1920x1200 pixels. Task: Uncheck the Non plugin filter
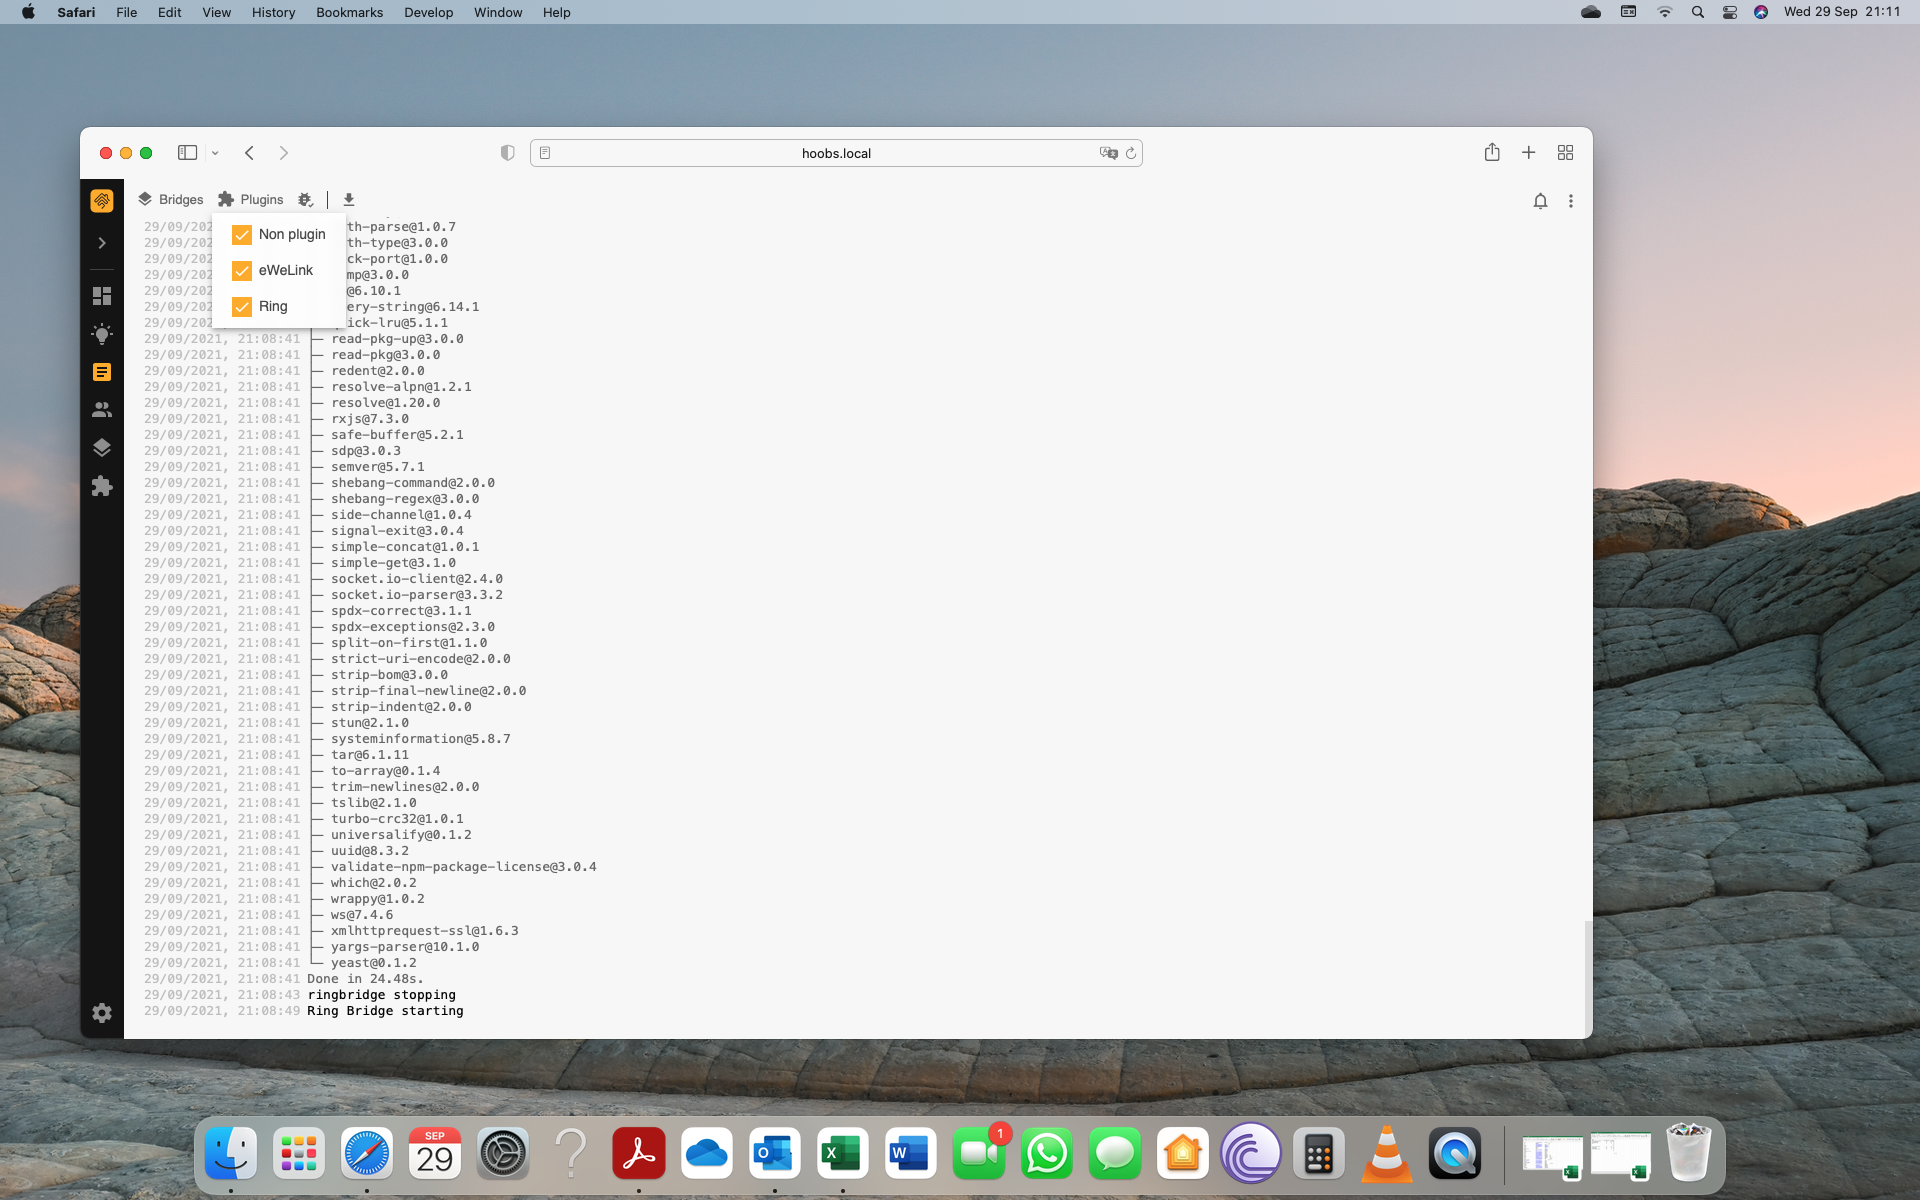pyautogui.click(x=241, y=234)
